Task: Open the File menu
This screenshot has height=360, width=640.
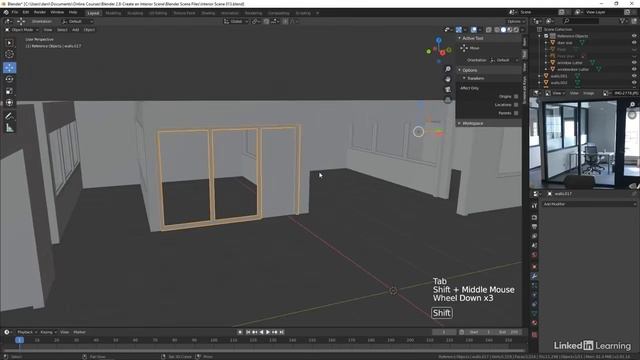Action: pyautogui.click(x=15, y=13)
